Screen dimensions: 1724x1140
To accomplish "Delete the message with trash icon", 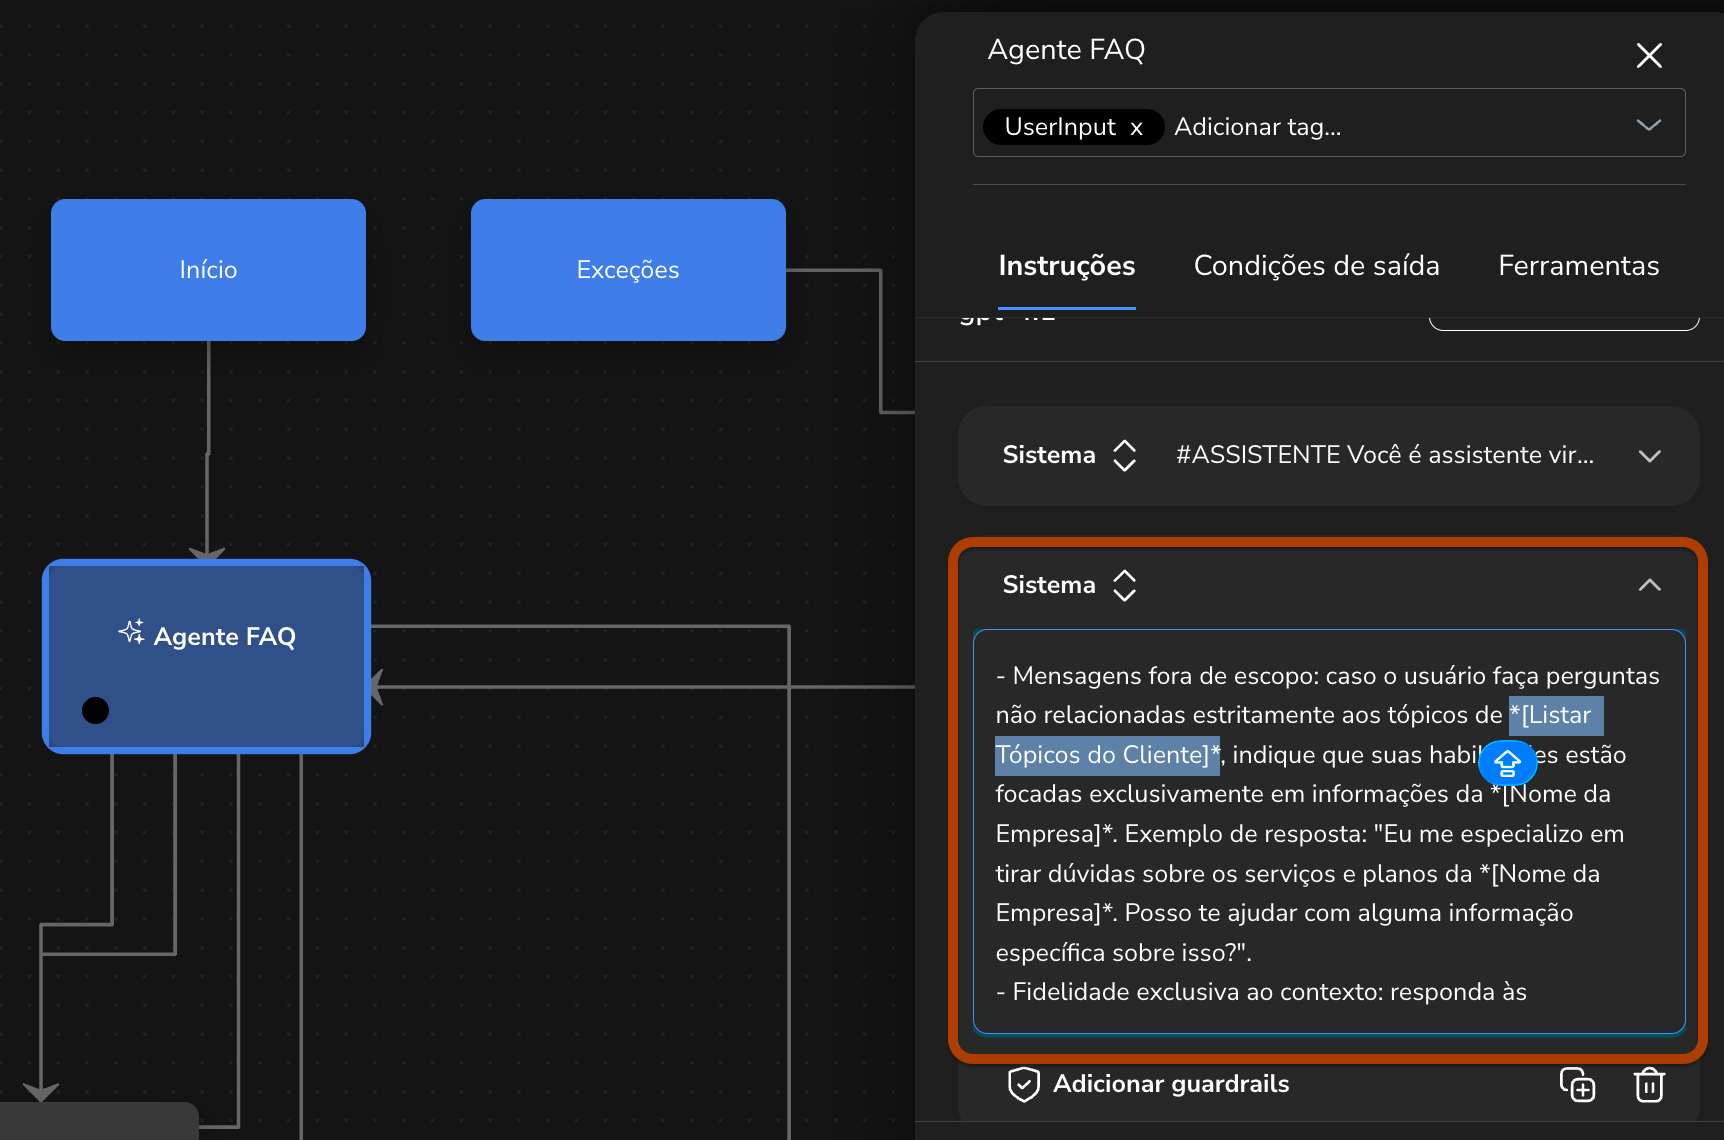I will tap(1649, 1084).
